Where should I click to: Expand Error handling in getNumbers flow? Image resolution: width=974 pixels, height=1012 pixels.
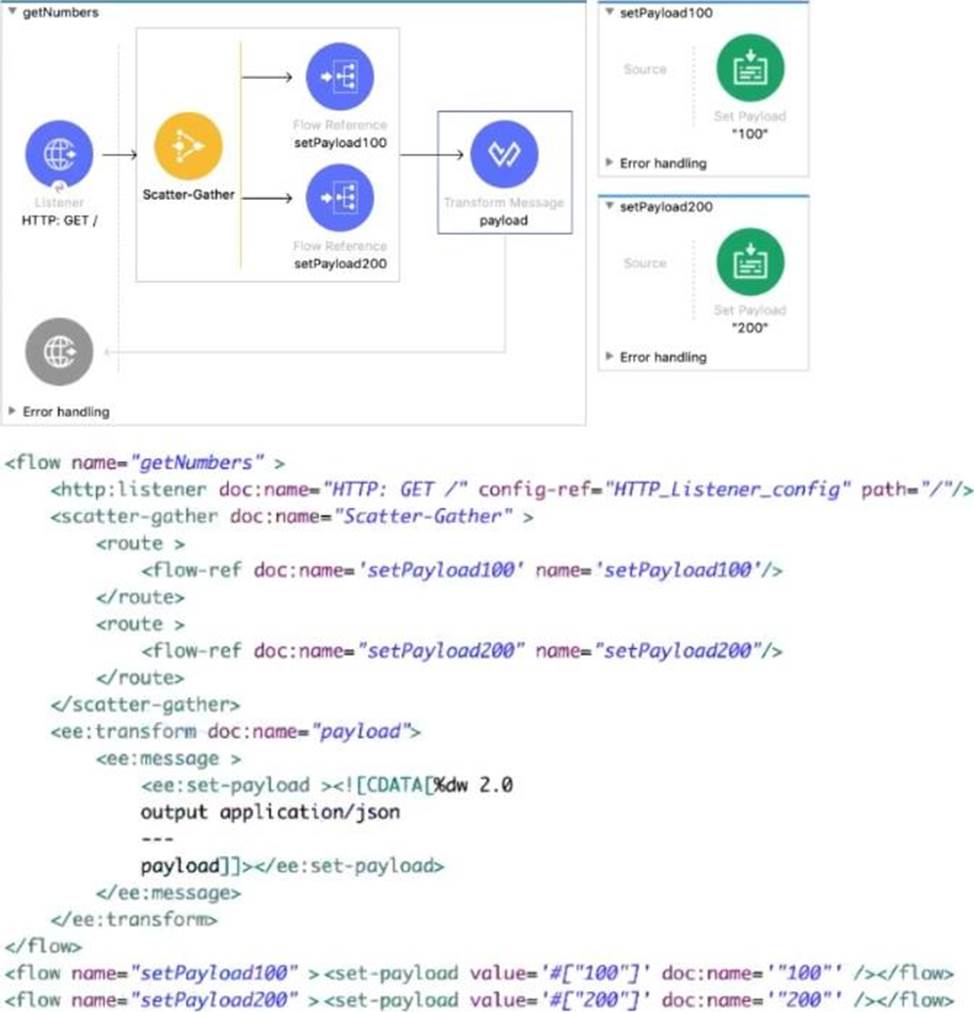(x=13, y=411)
